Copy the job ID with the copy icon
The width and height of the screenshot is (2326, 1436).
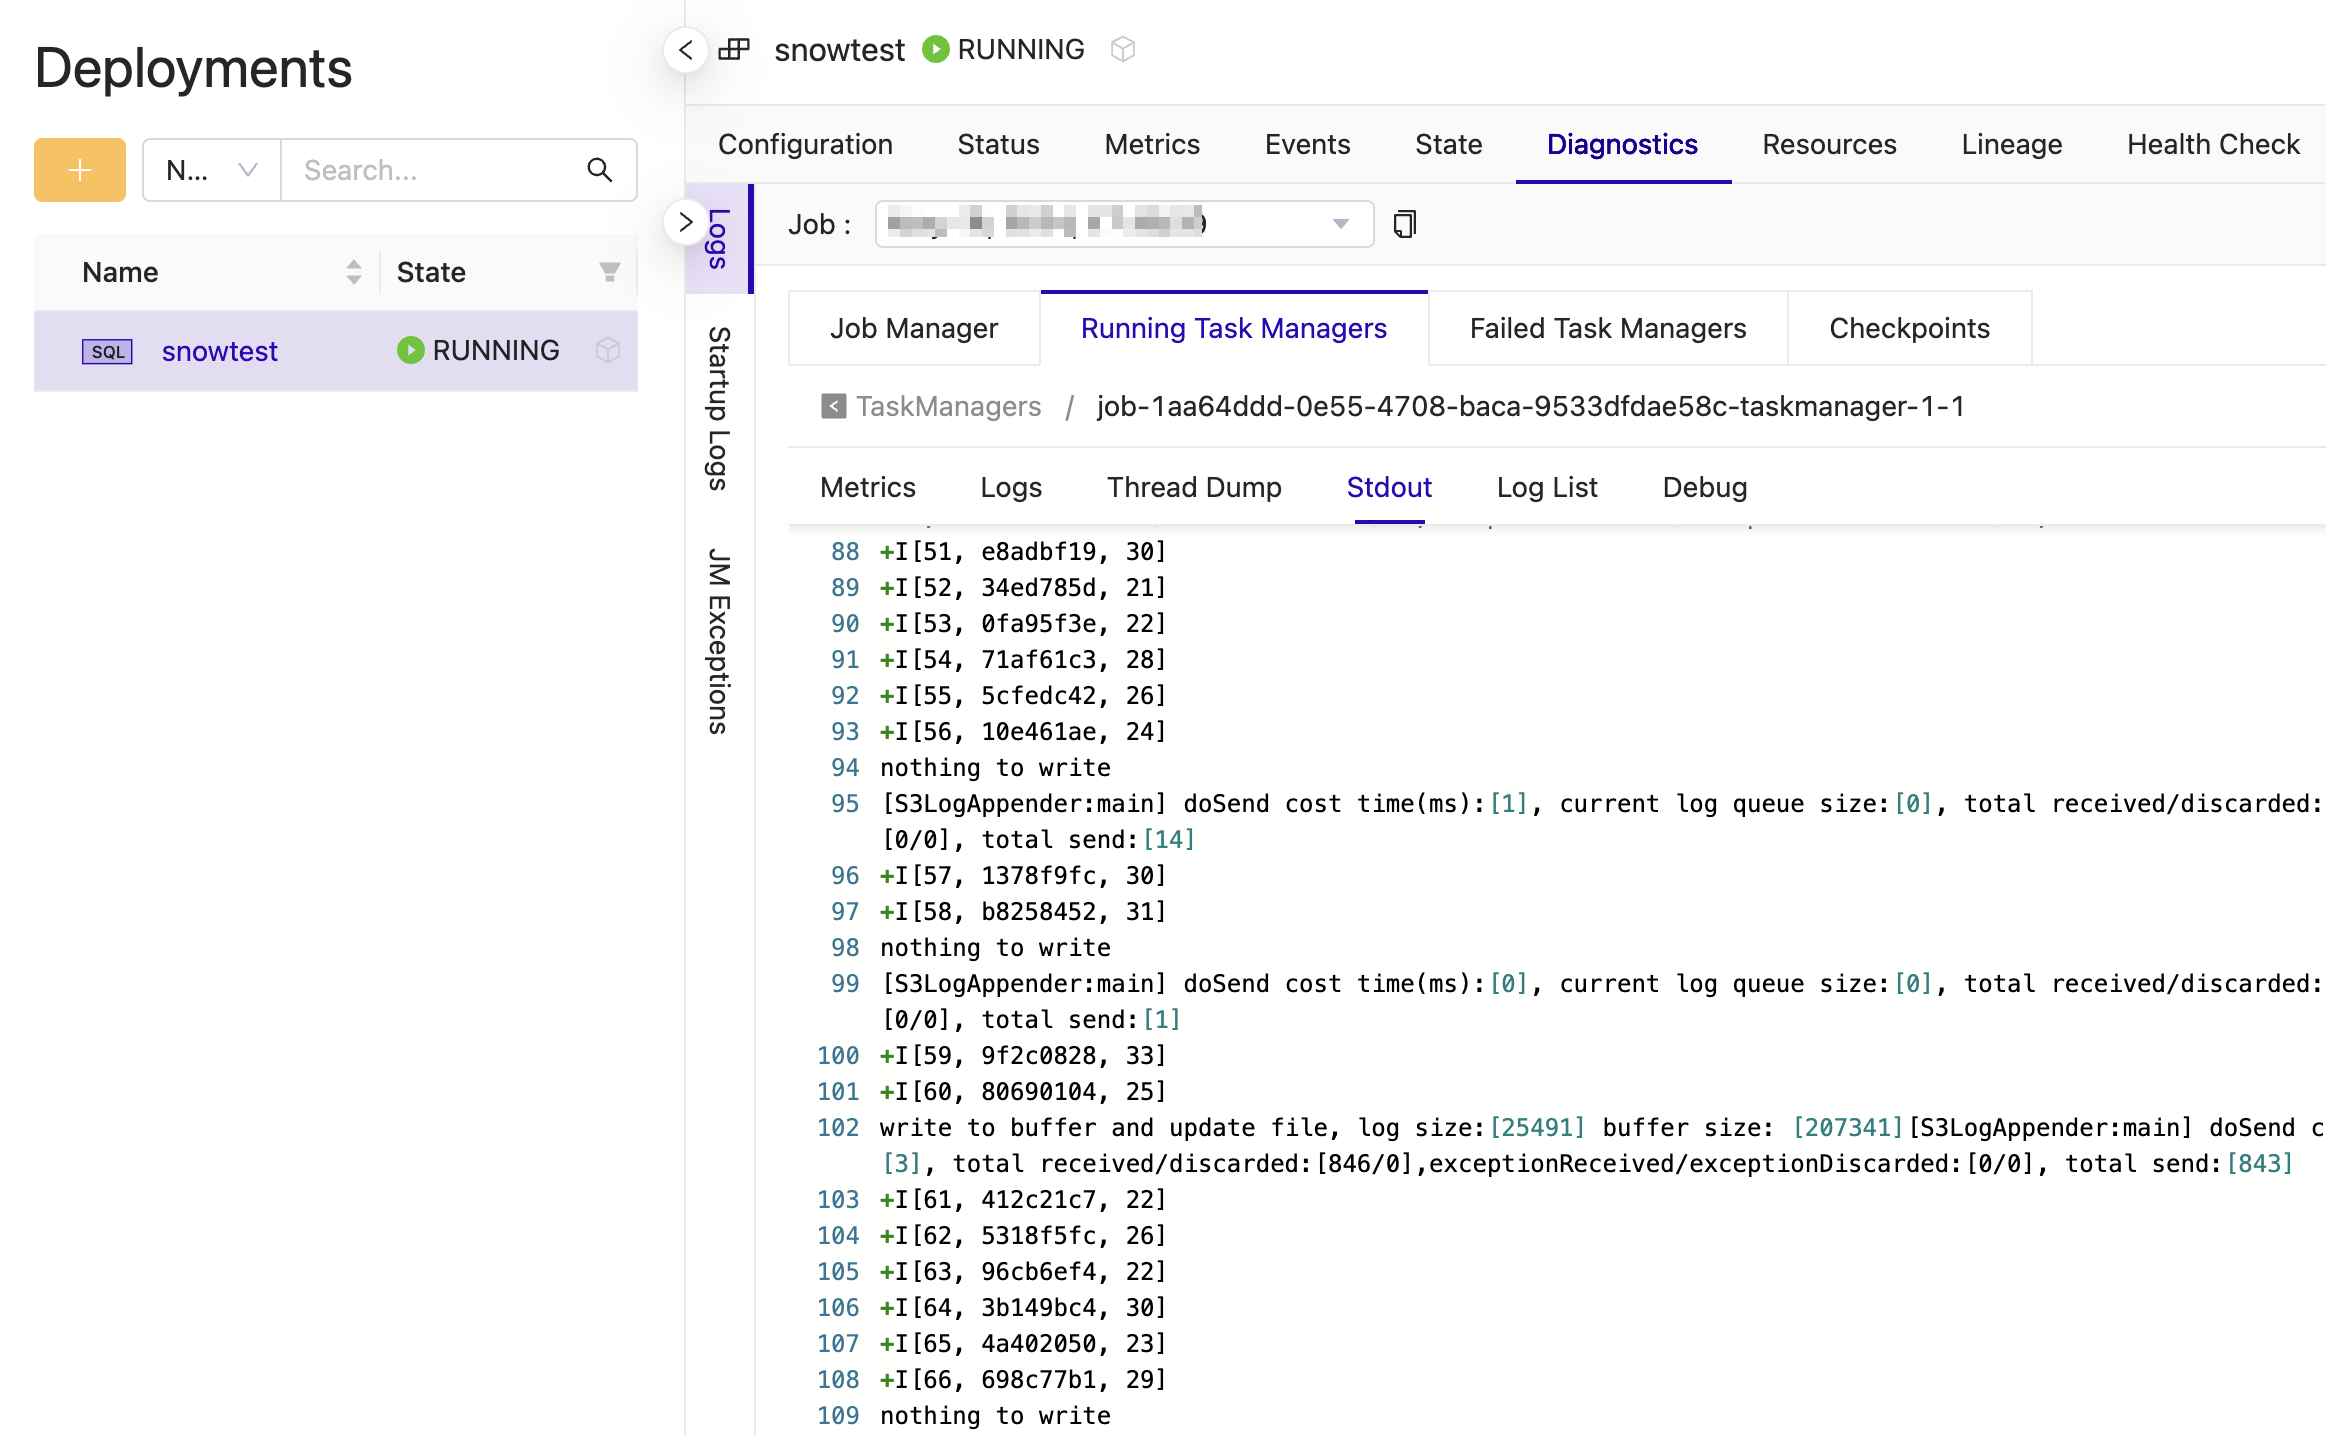click(x=1405, y=224)
